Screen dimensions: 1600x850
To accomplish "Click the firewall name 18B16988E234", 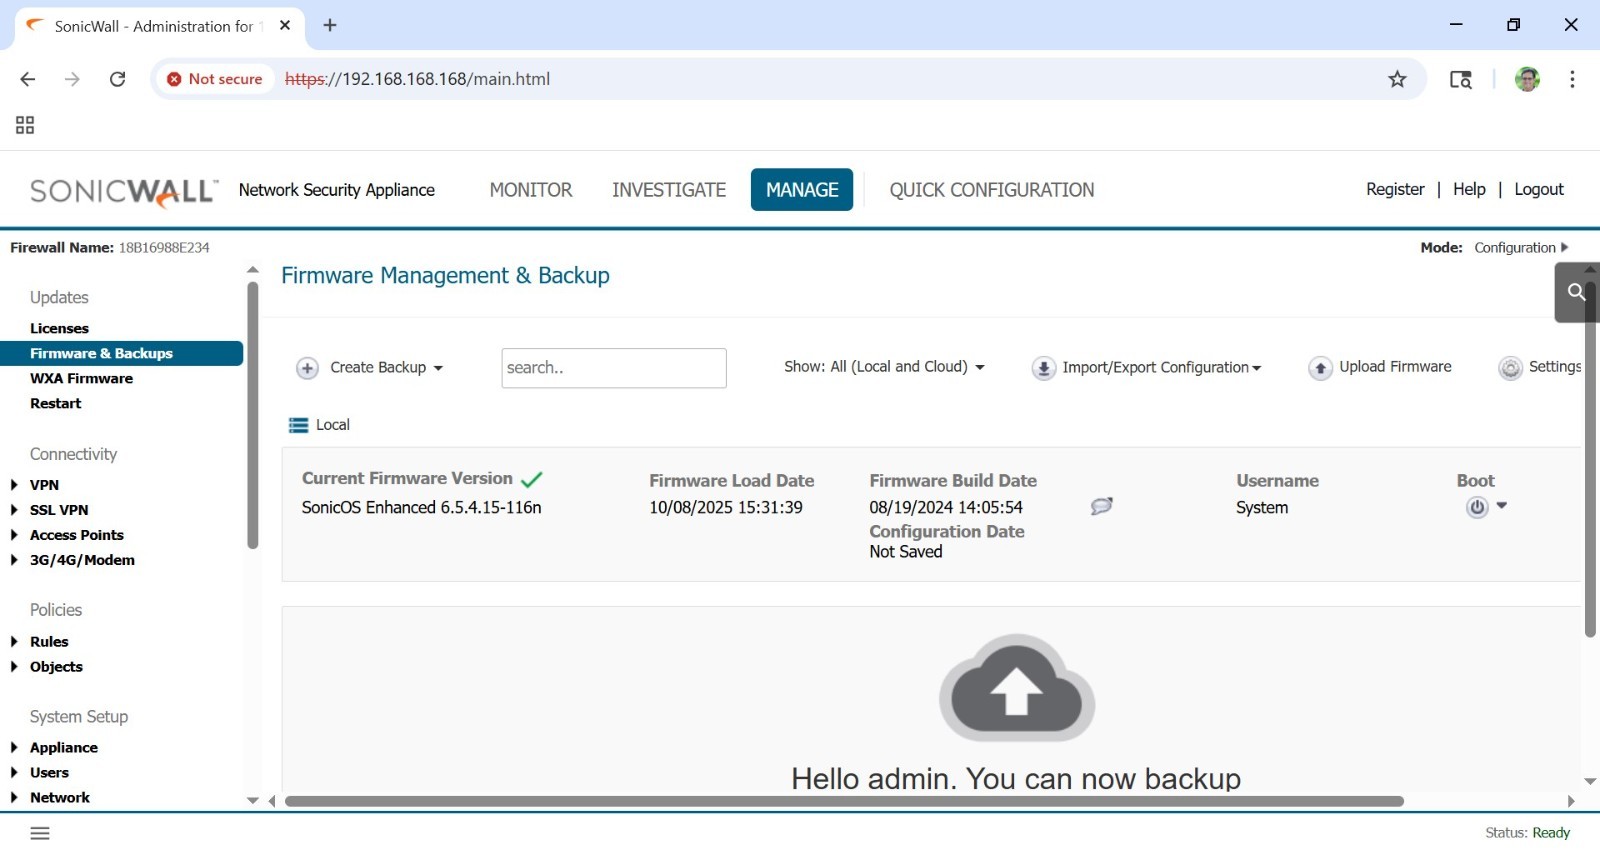I will click(164, 248).
